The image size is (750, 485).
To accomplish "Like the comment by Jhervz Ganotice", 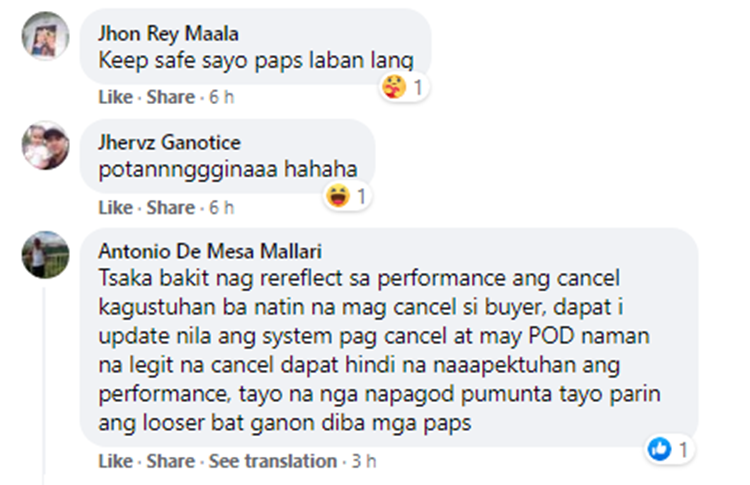I will click(x=115, y=208).
